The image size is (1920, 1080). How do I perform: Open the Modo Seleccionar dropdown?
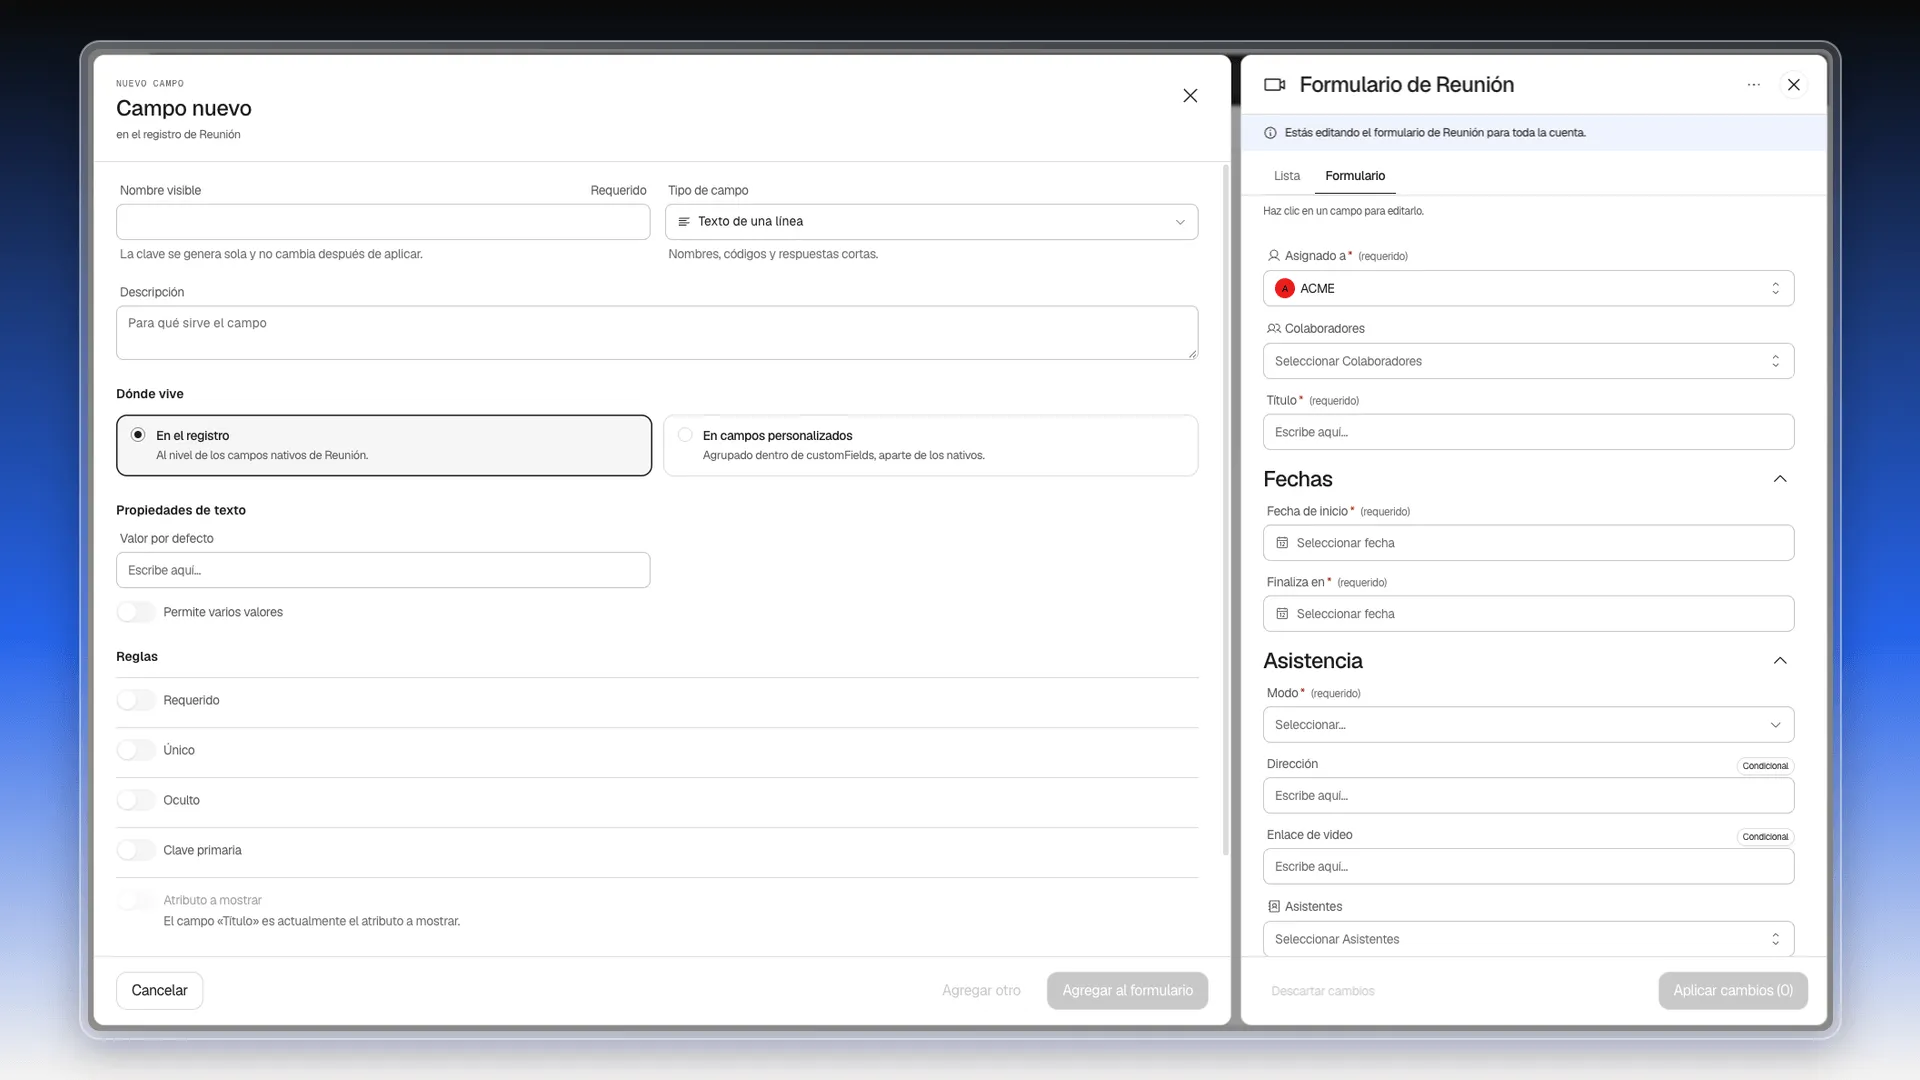click(x=1528, y=725)
